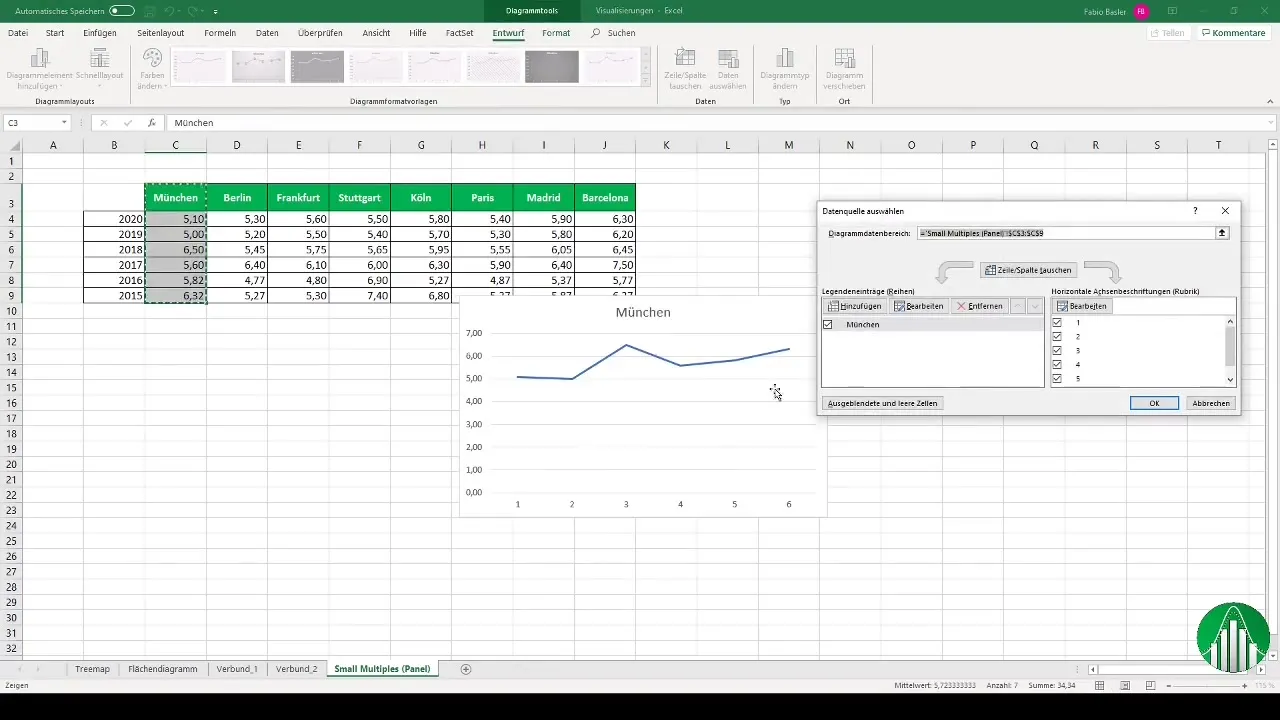Click the Page Layout view icon in status bar
The image size is (1280, 720).
(1125, 686)
